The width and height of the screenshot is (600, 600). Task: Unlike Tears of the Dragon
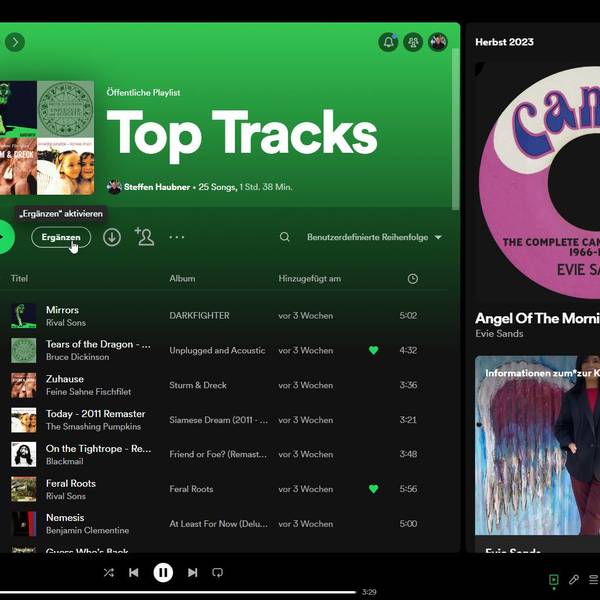pos(373,350)
